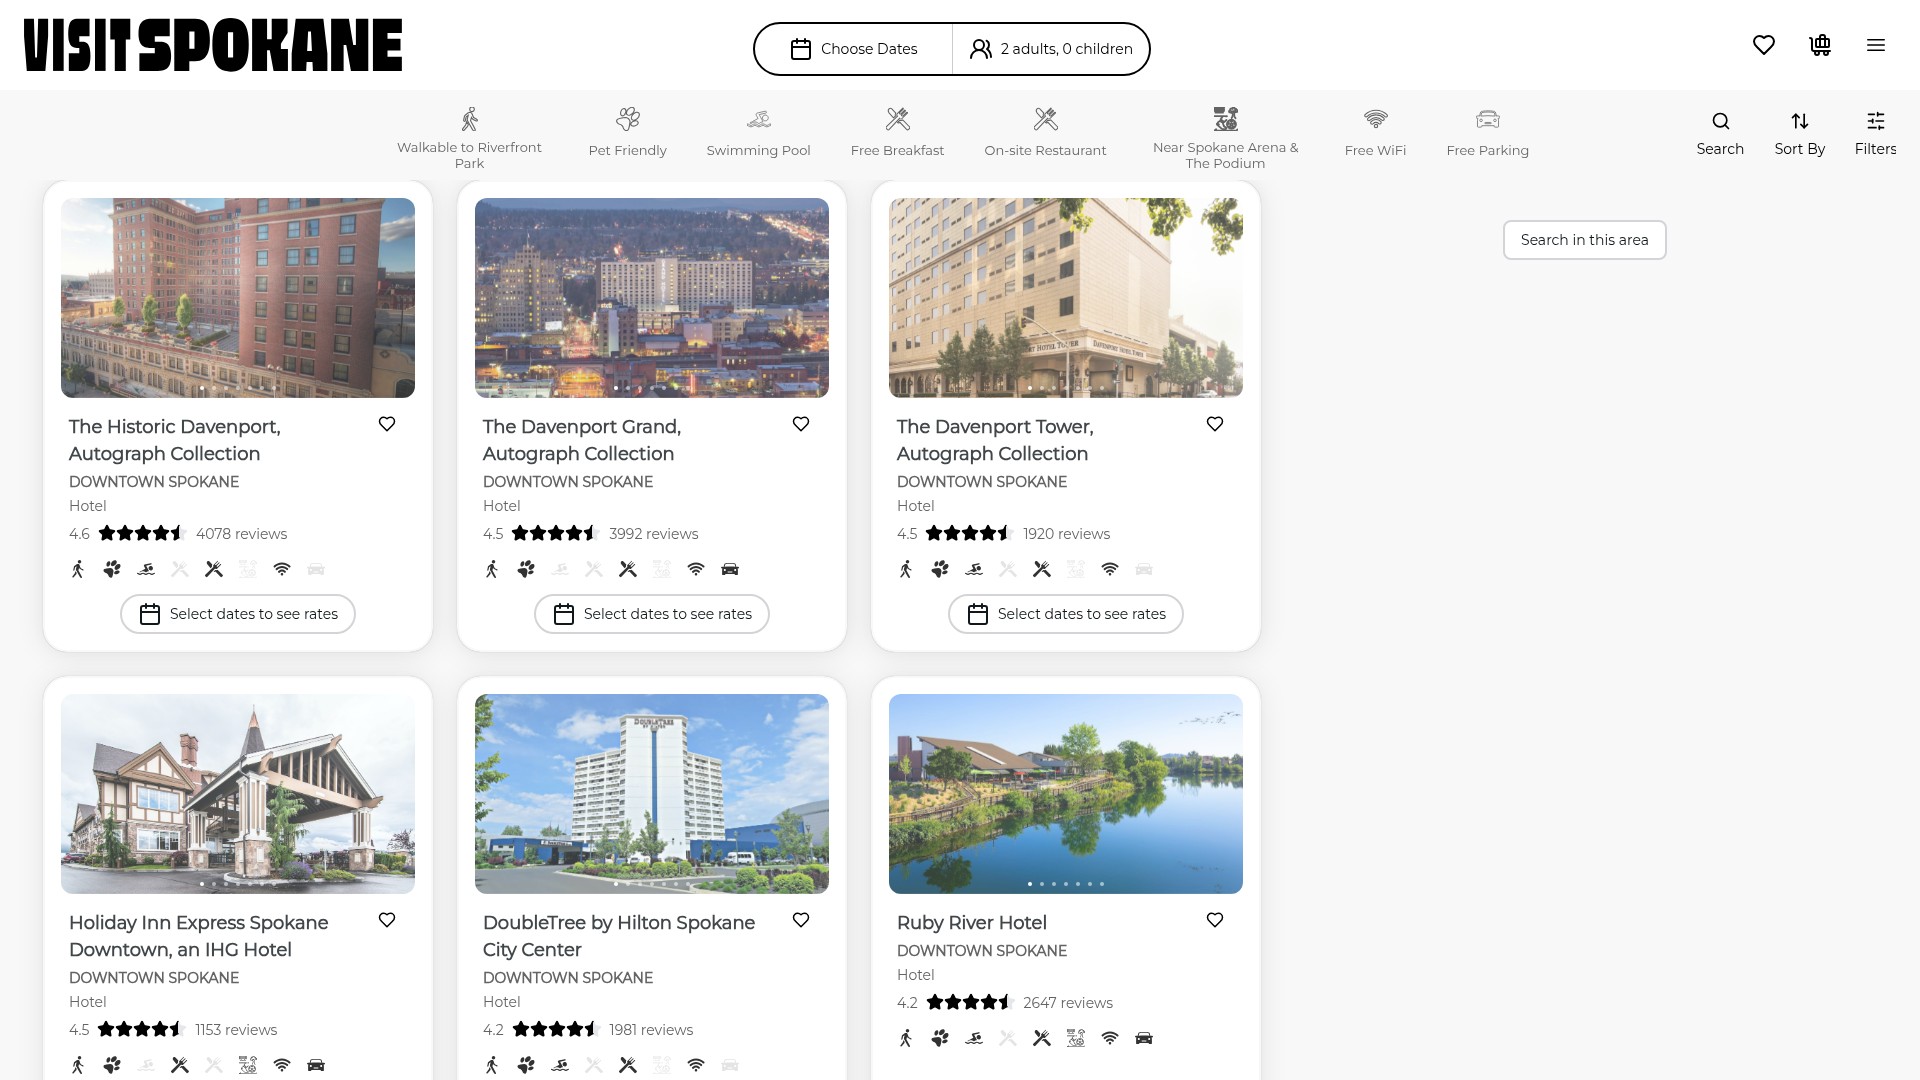Click the Visit Spokane logo
The width and height of the screenshot is (1920, 1080).
(213, 45)
